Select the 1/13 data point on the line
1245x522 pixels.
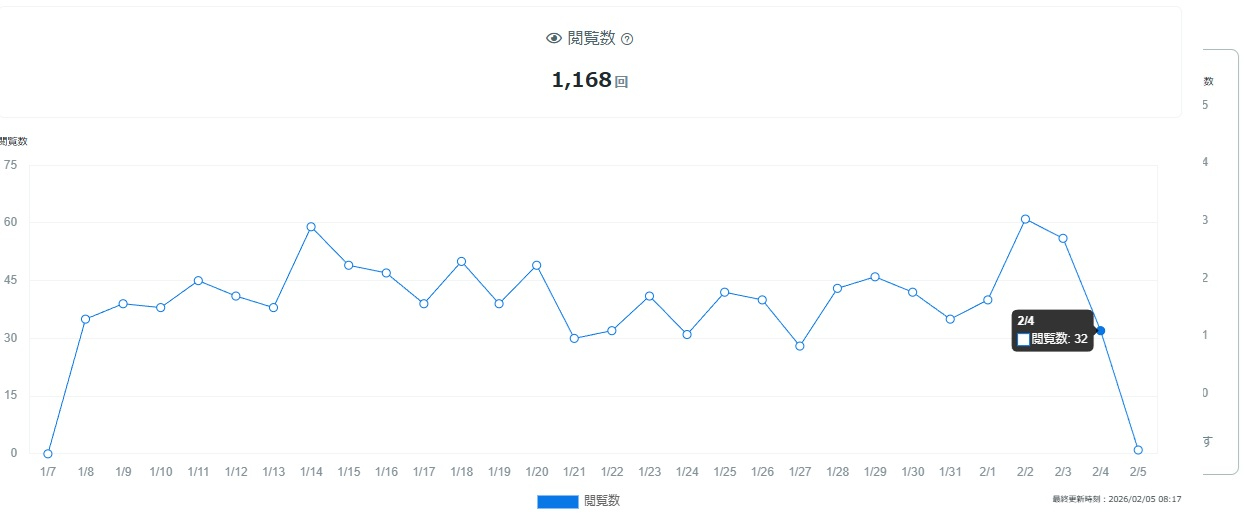273,307
